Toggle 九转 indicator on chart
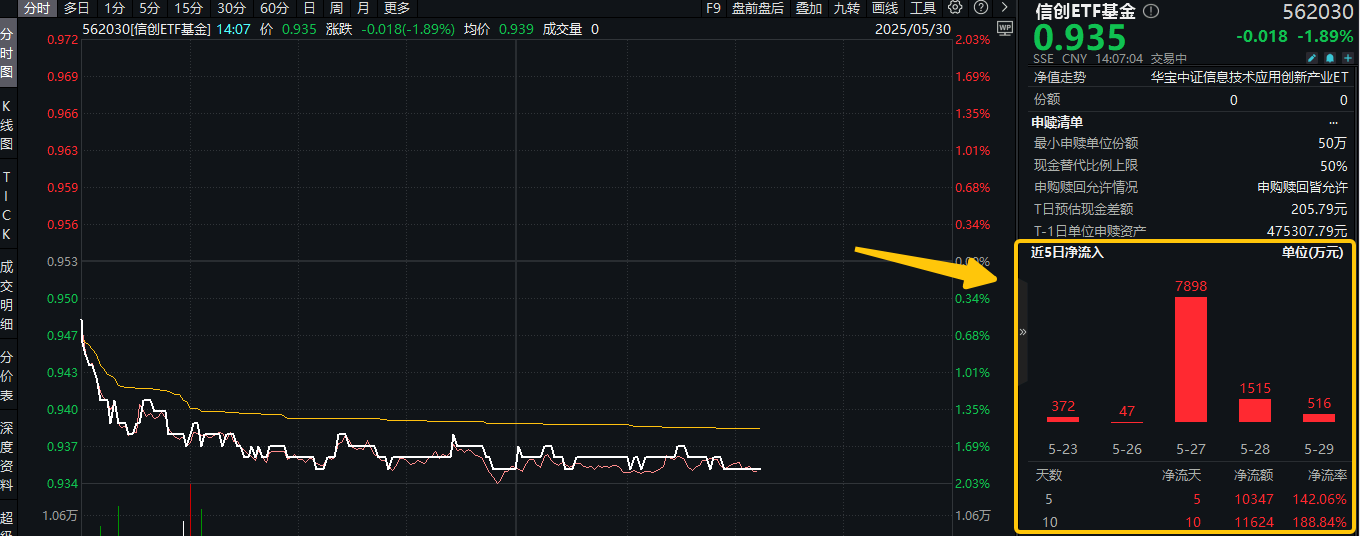 pos(846,8)
